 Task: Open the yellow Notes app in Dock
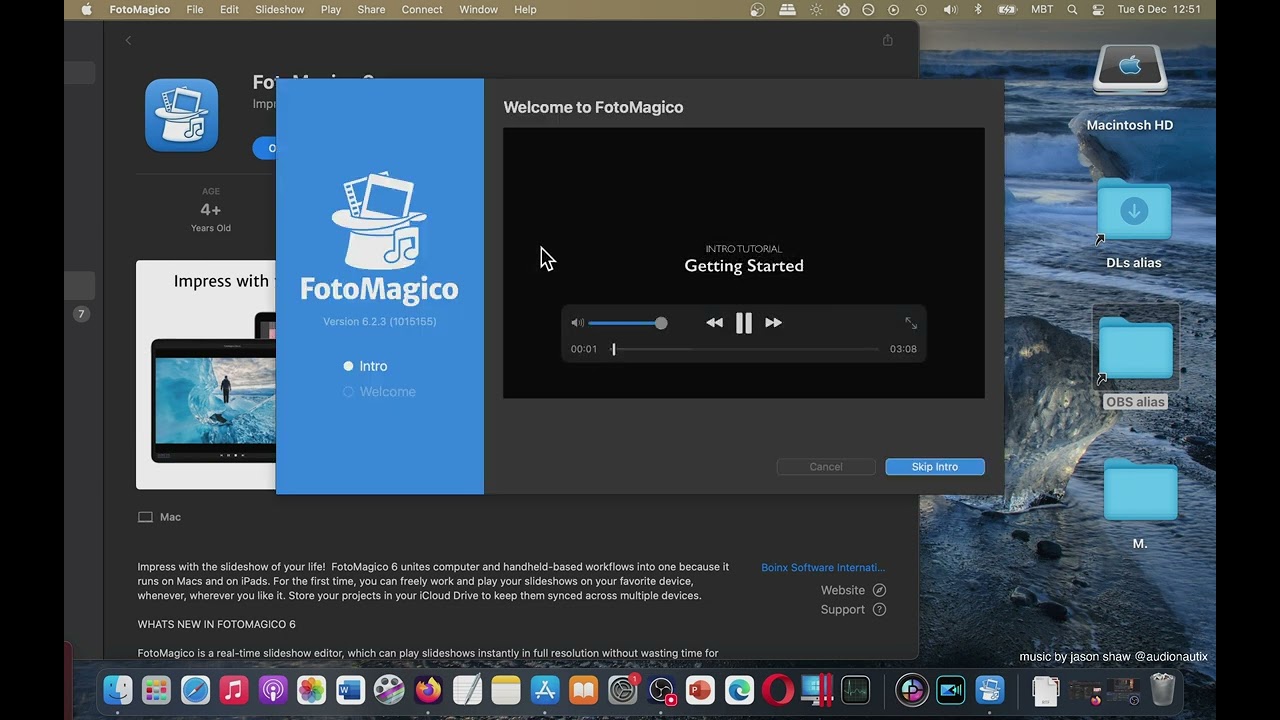coord(506,690)
